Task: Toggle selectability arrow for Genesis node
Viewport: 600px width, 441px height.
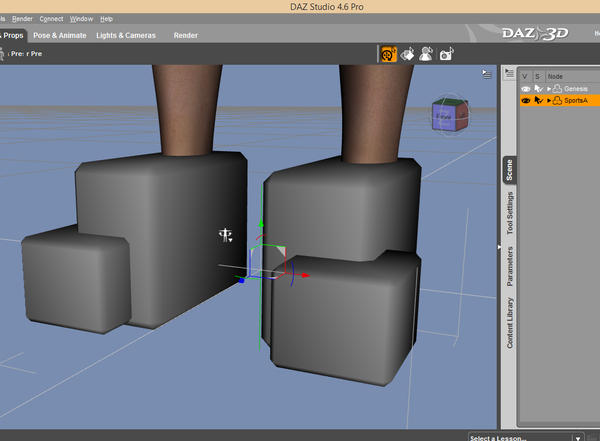Action: [x=537, y=88]
